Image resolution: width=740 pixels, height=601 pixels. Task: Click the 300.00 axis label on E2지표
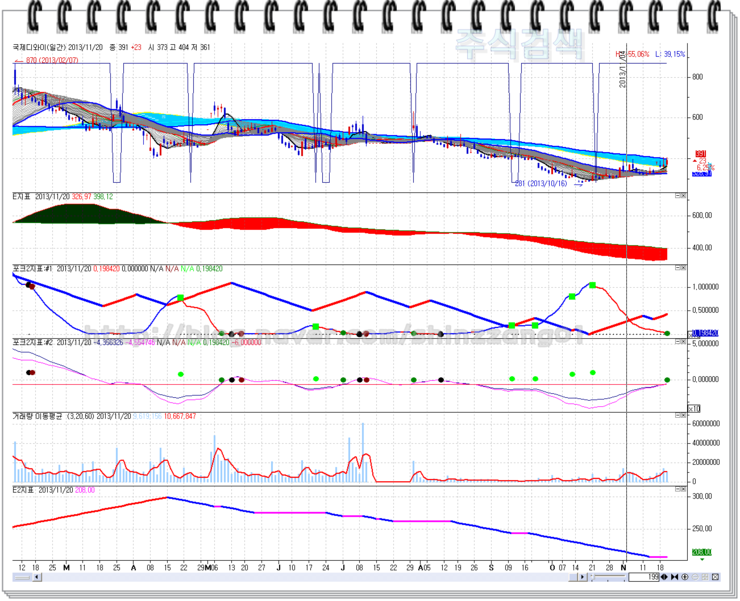point(702,497)
